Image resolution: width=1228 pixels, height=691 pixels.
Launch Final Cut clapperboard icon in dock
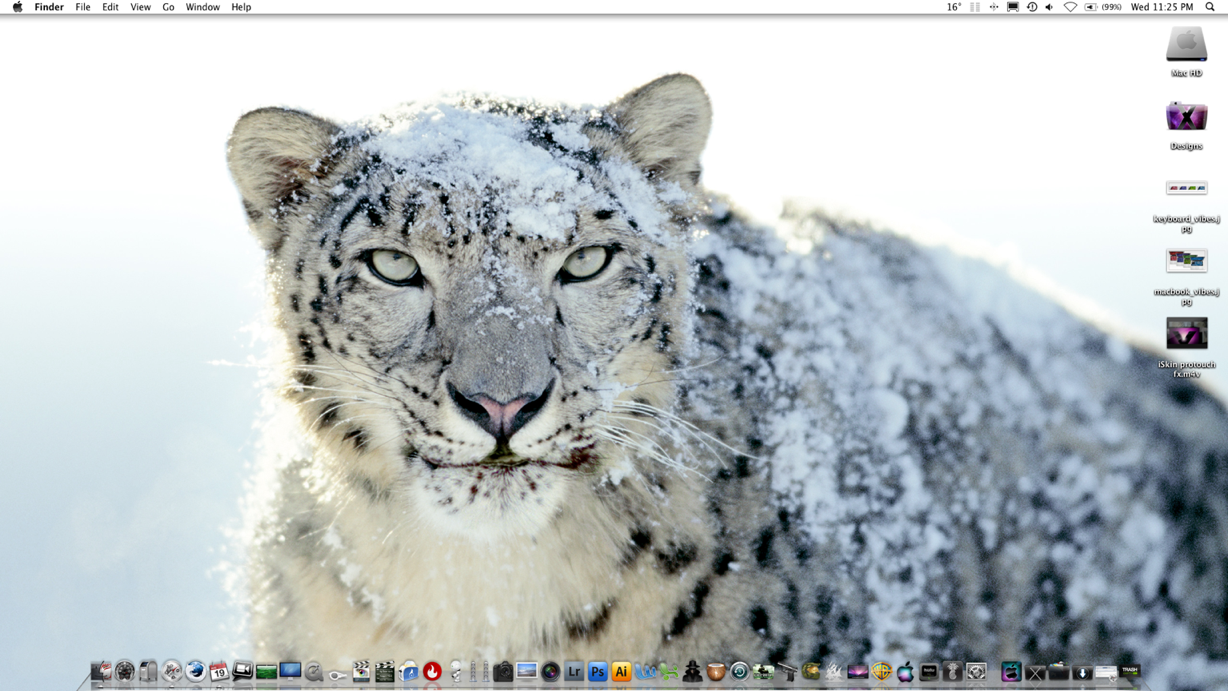tap(361, 671)
